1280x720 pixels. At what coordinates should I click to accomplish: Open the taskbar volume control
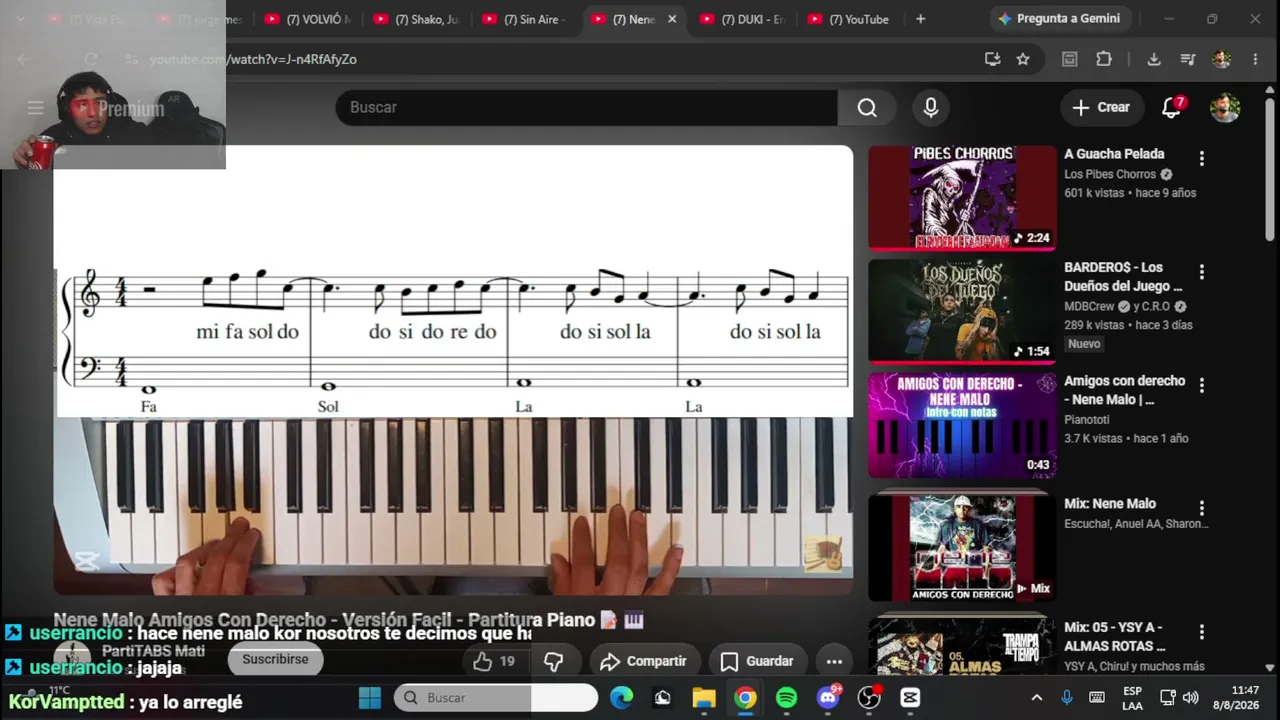1190,697
